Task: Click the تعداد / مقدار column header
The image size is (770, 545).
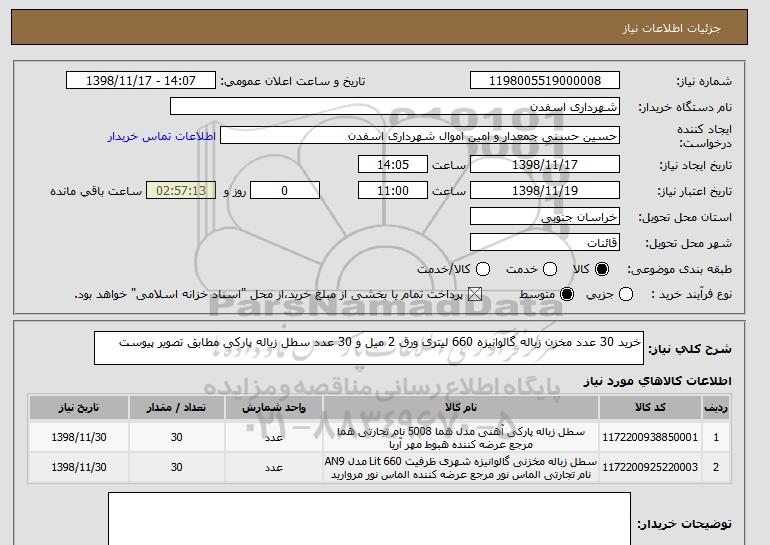Action: tap(177, 408)
